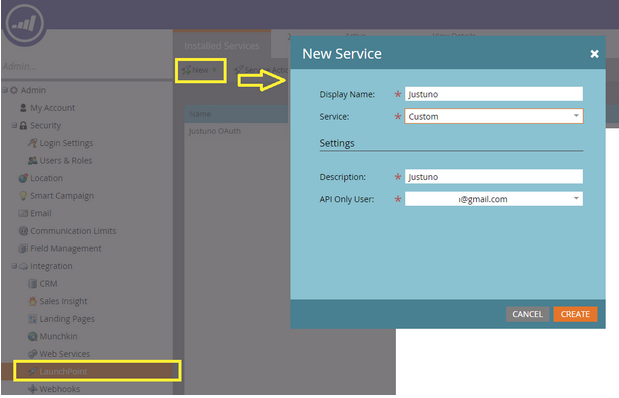Click the Field Management icon
This screenshot has width=619, height=398.
[x=23, y=248]
